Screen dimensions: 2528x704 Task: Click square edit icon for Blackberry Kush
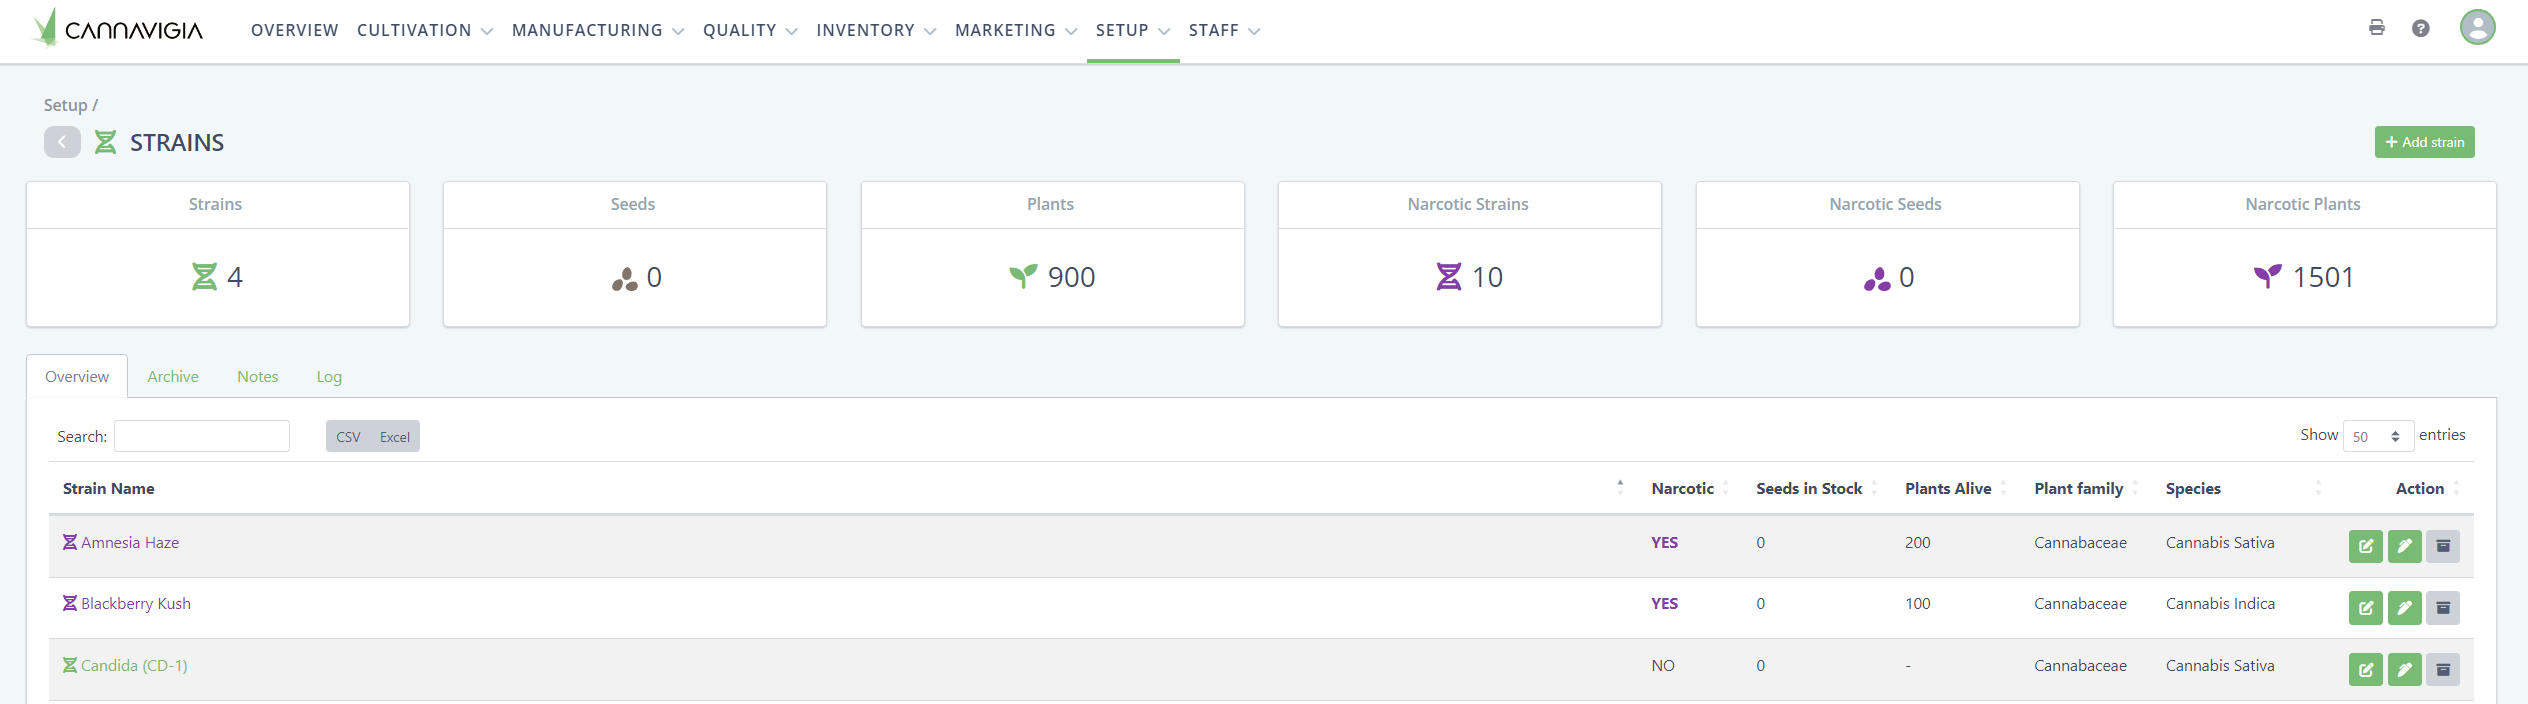(2365, 608)
